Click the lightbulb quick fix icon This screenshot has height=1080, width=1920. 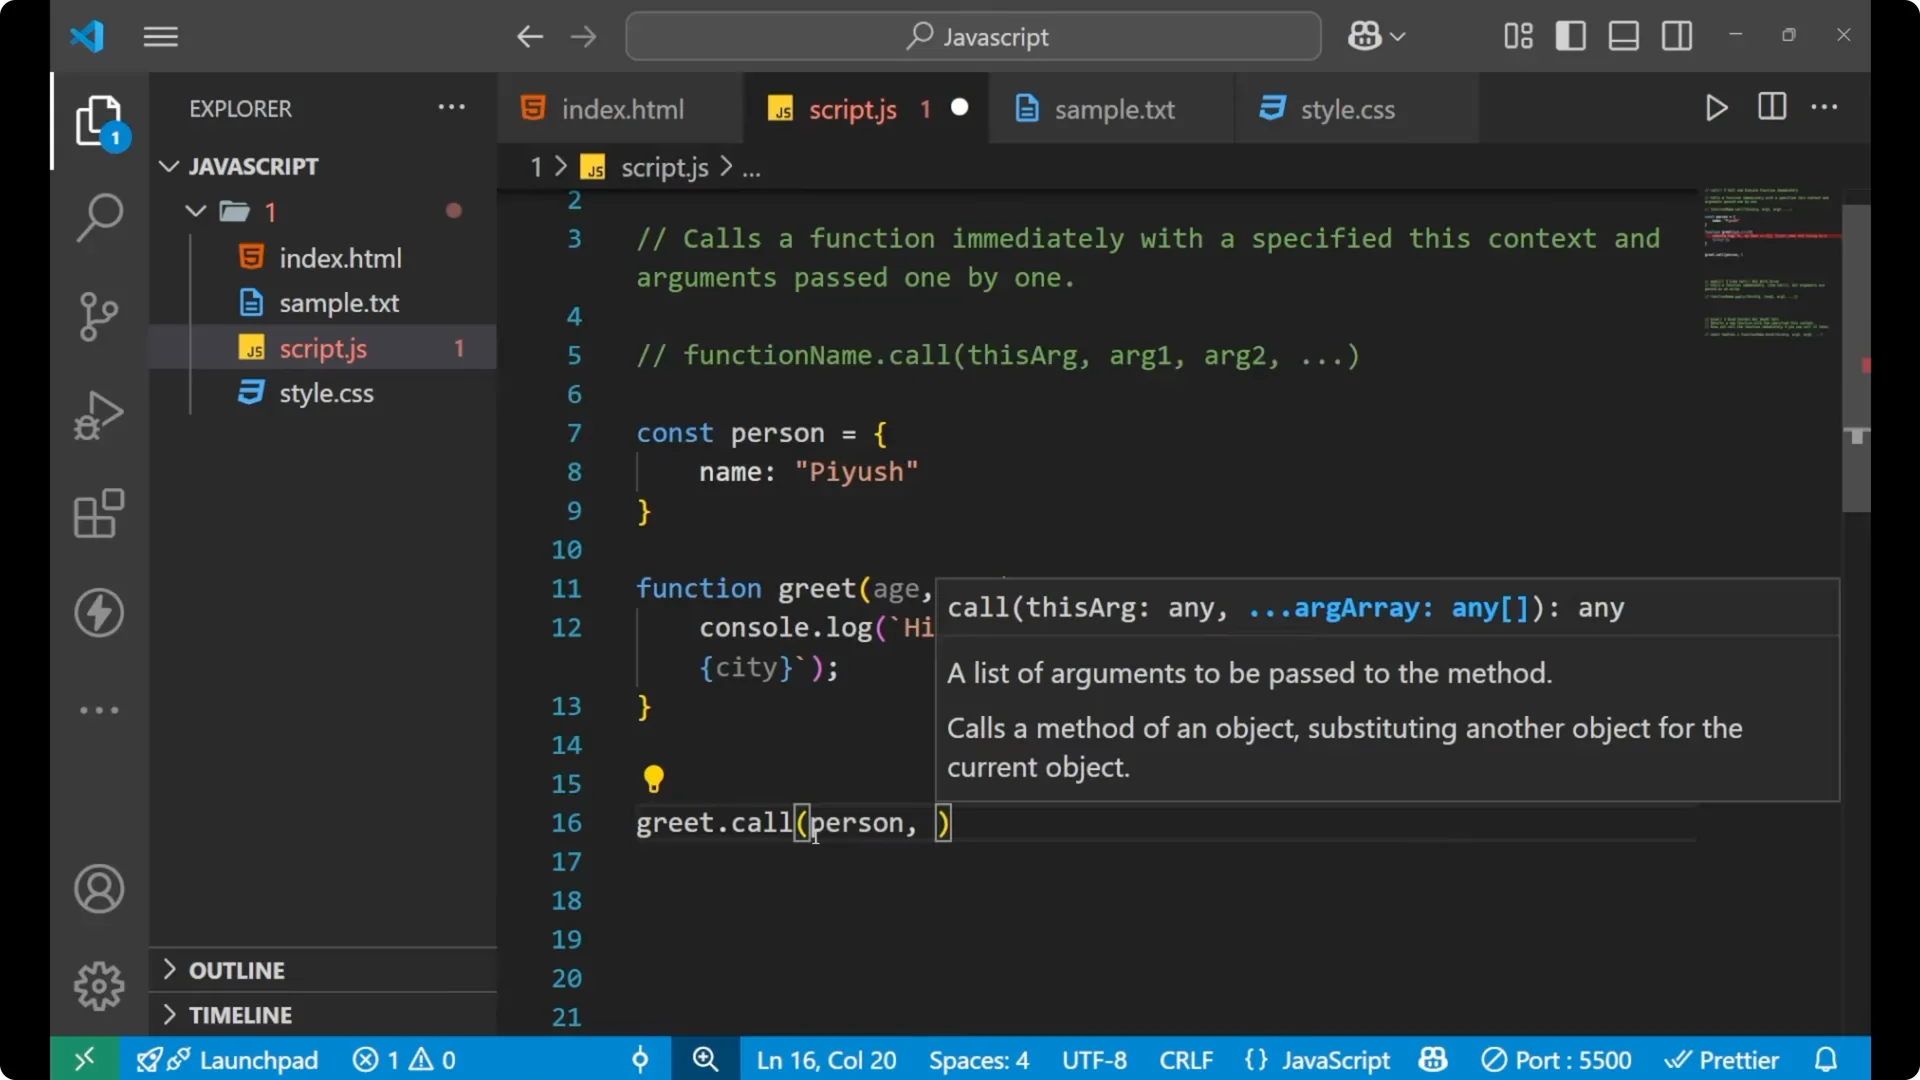[654, 779]
